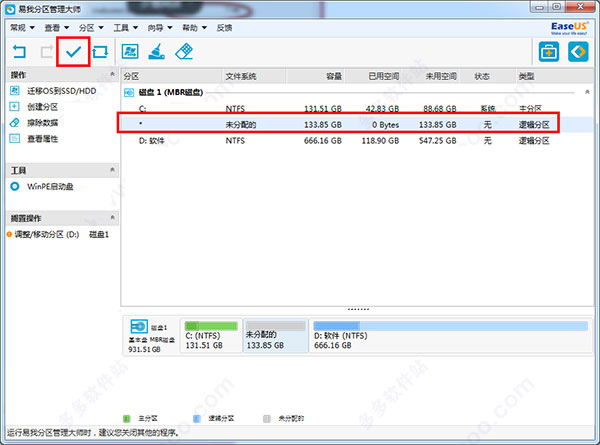Click the wipe data eraser toolbar icon
Viewport: 600px width, 445px height.
pos(184,51)
